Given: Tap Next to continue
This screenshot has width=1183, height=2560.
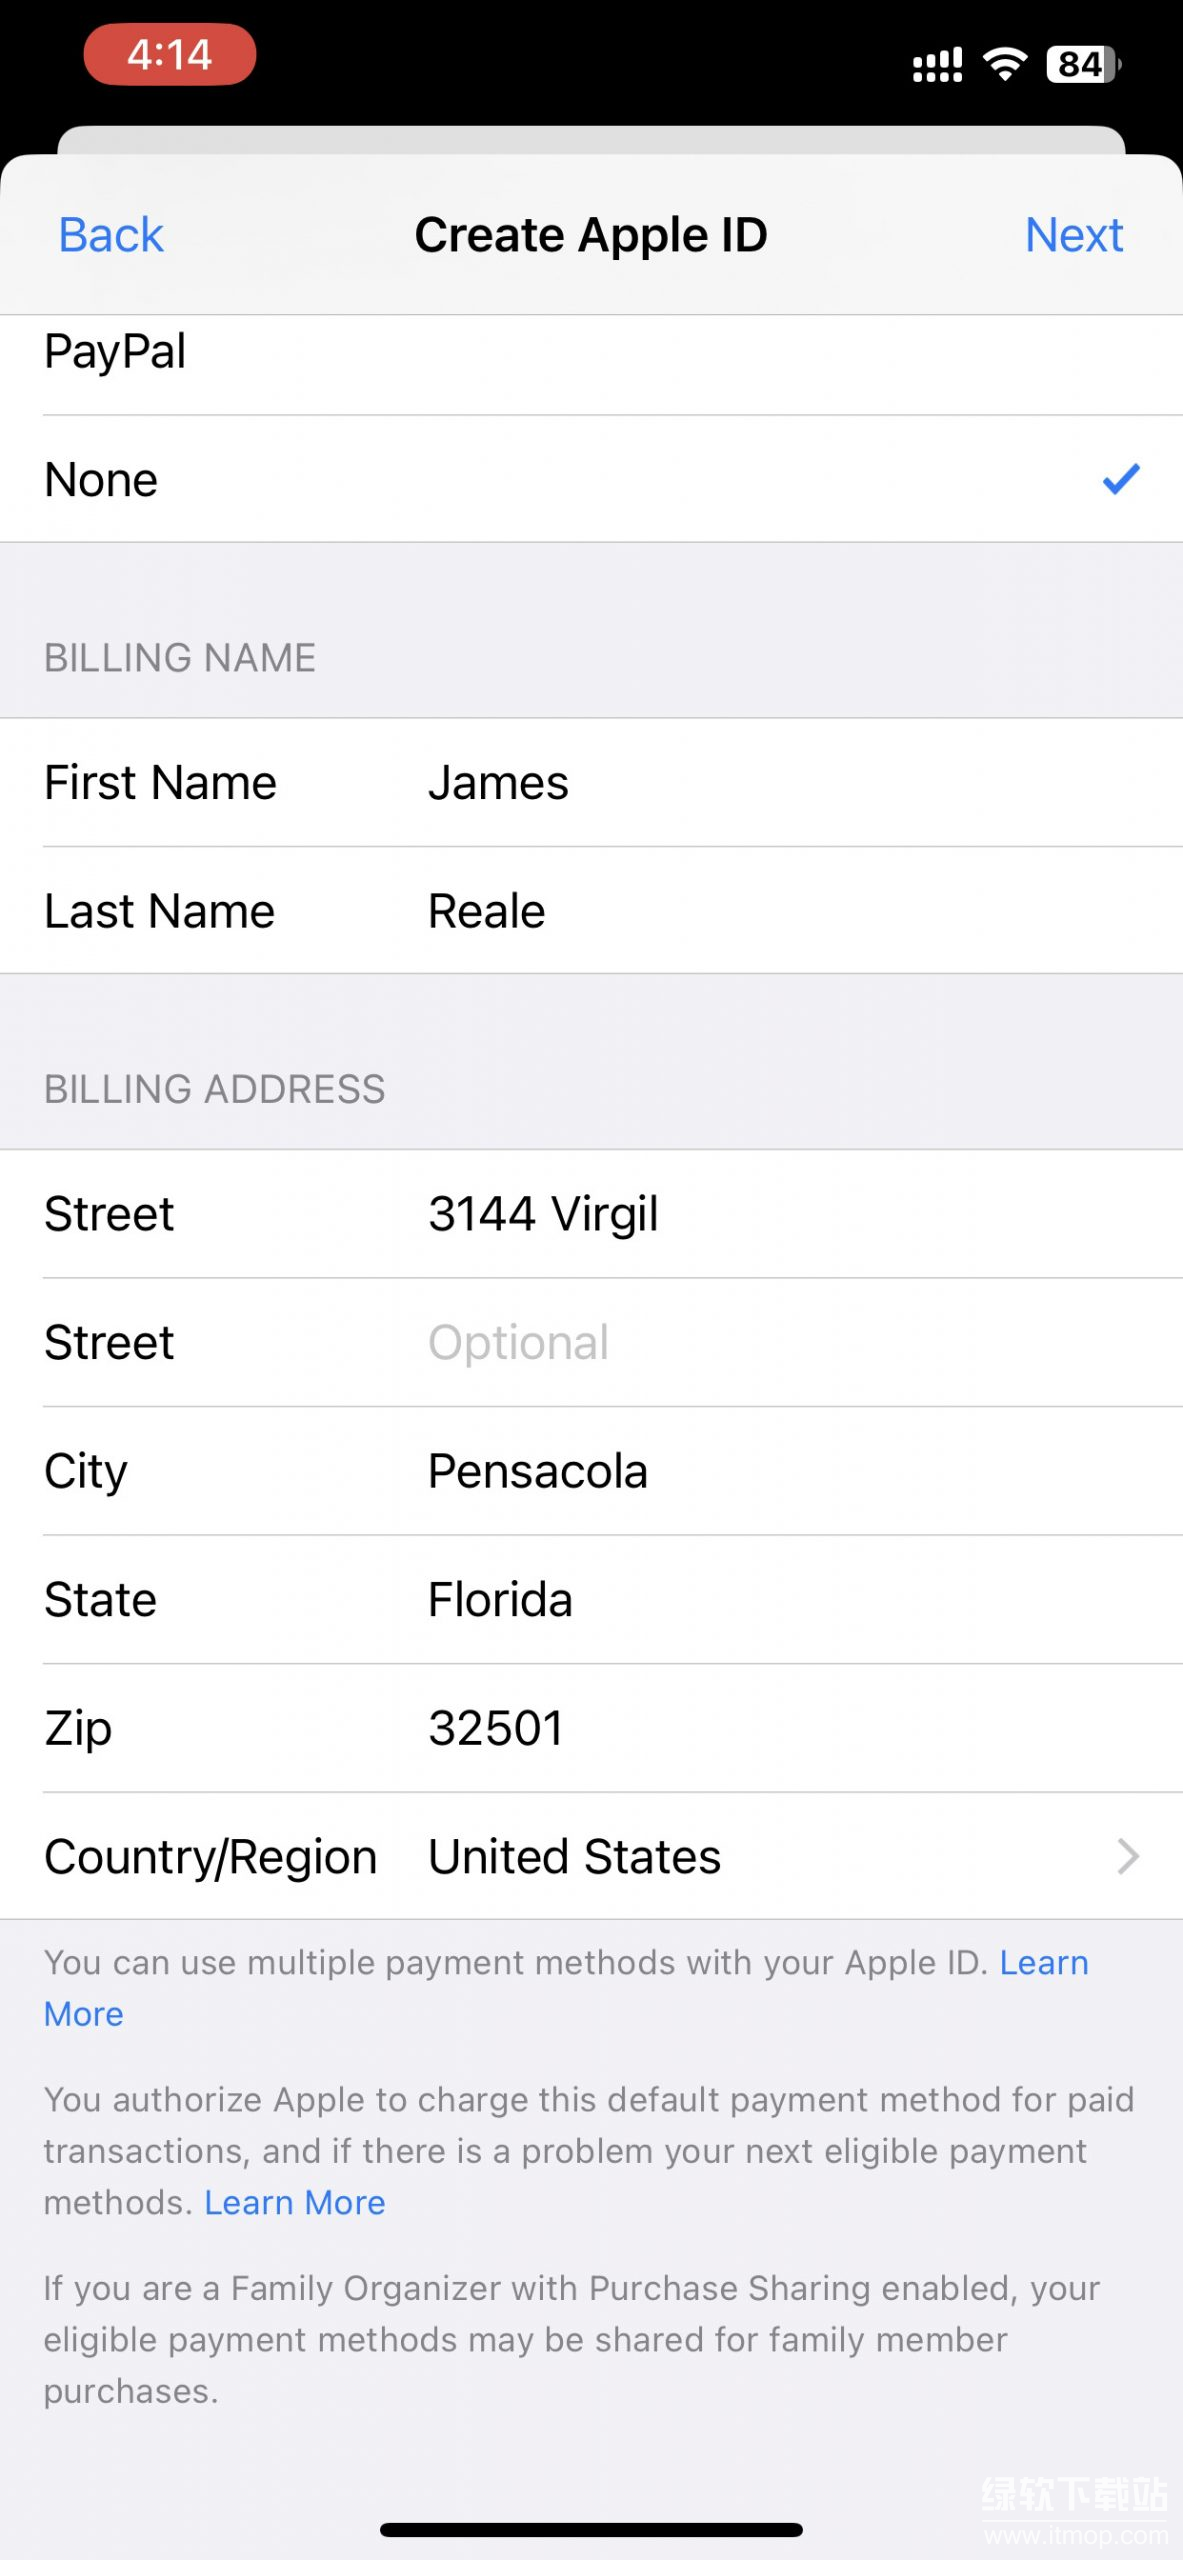Looking at the screenshot, I should click(x=1073, y=236).
